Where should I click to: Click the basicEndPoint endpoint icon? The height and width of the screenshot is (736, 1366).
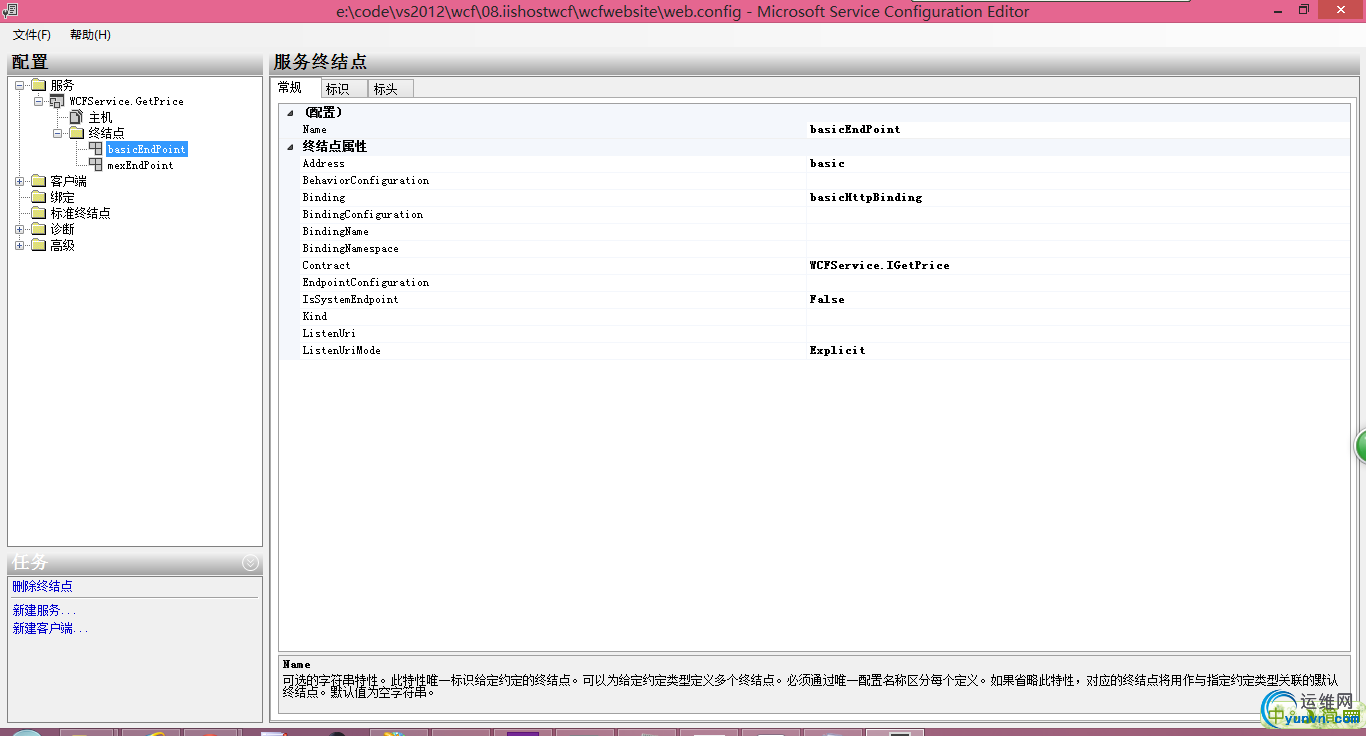click(95, 149)
